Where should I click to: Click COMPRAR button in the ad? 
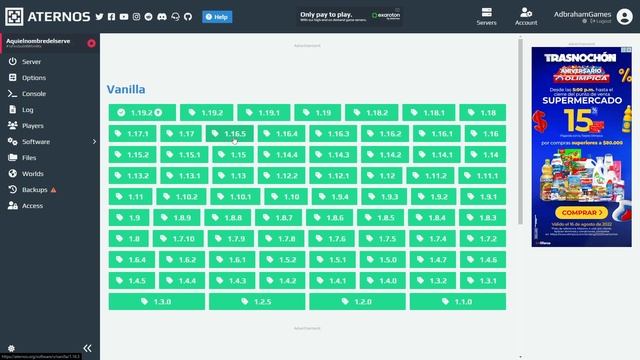(581, 213)
